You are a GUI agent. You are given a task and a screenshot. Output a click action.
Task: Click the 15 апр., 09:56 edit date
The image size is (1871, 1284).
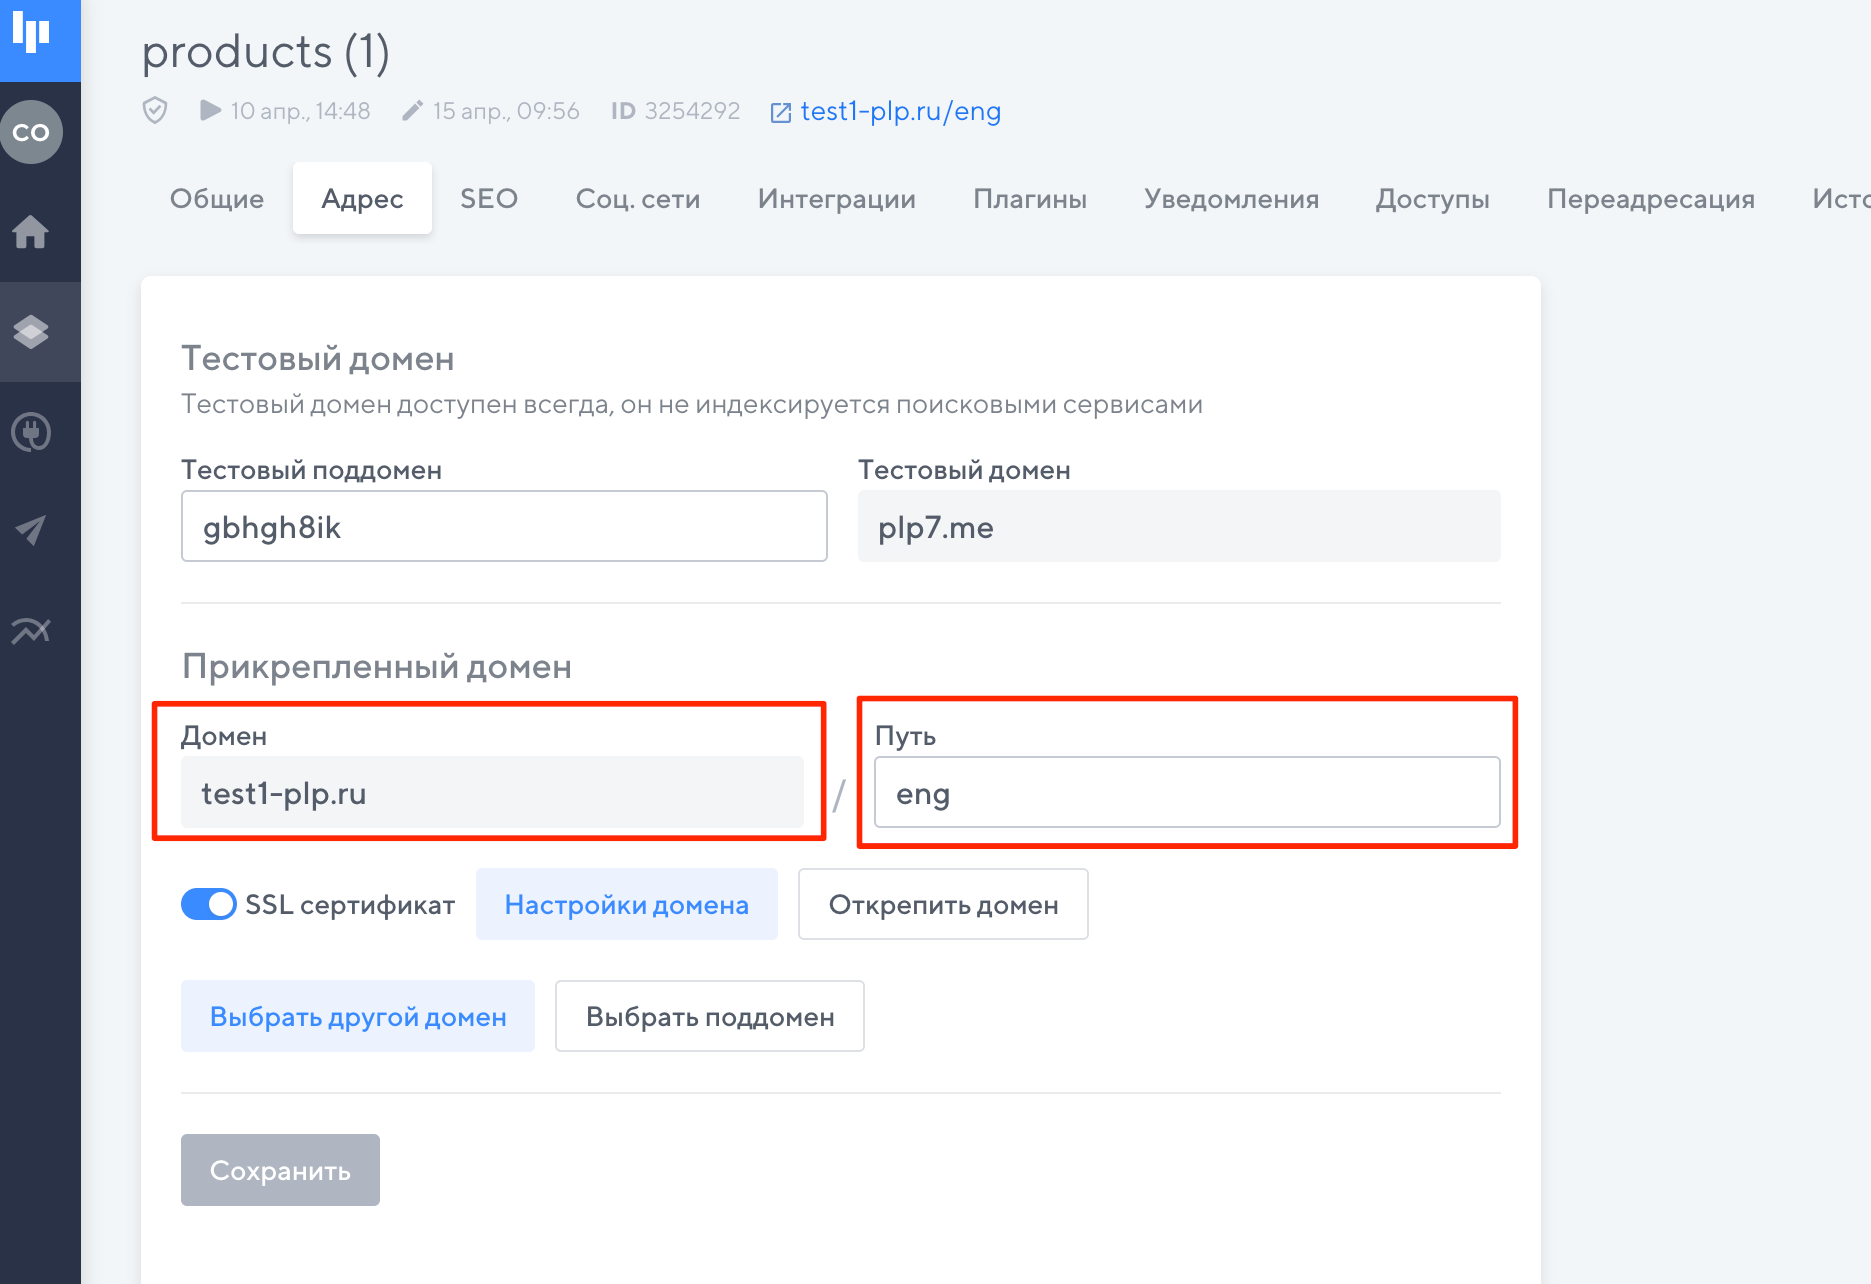click(506, 110)
